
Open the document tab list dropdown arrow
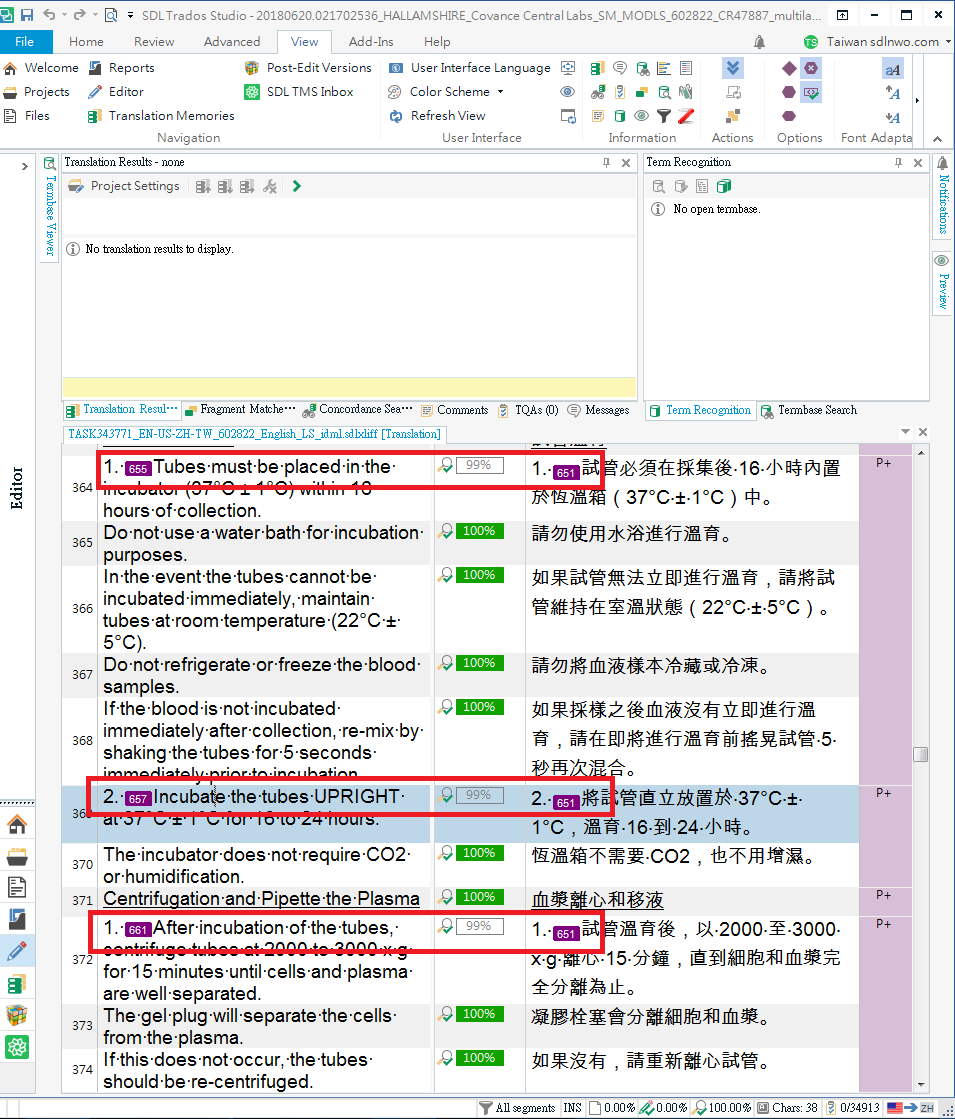tap(905, 432)
